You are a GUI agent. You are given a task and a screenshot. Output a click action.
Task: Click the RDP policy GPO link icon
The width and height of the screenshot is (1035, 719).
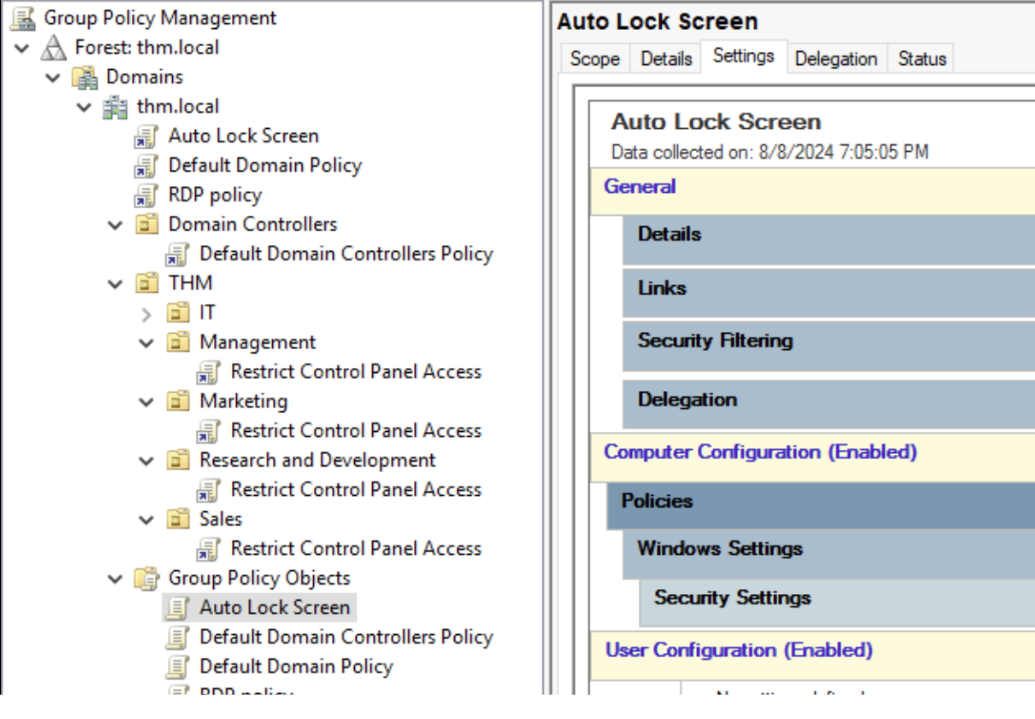click(147, 195)
